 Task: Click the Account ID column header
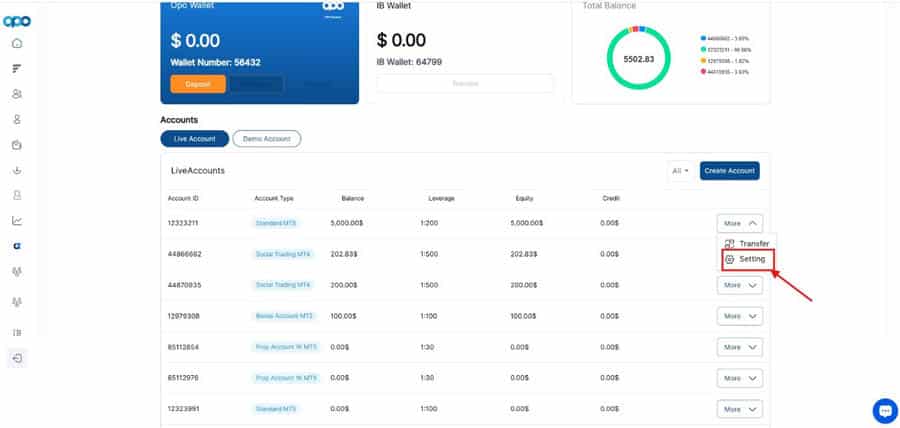point(183,199)
